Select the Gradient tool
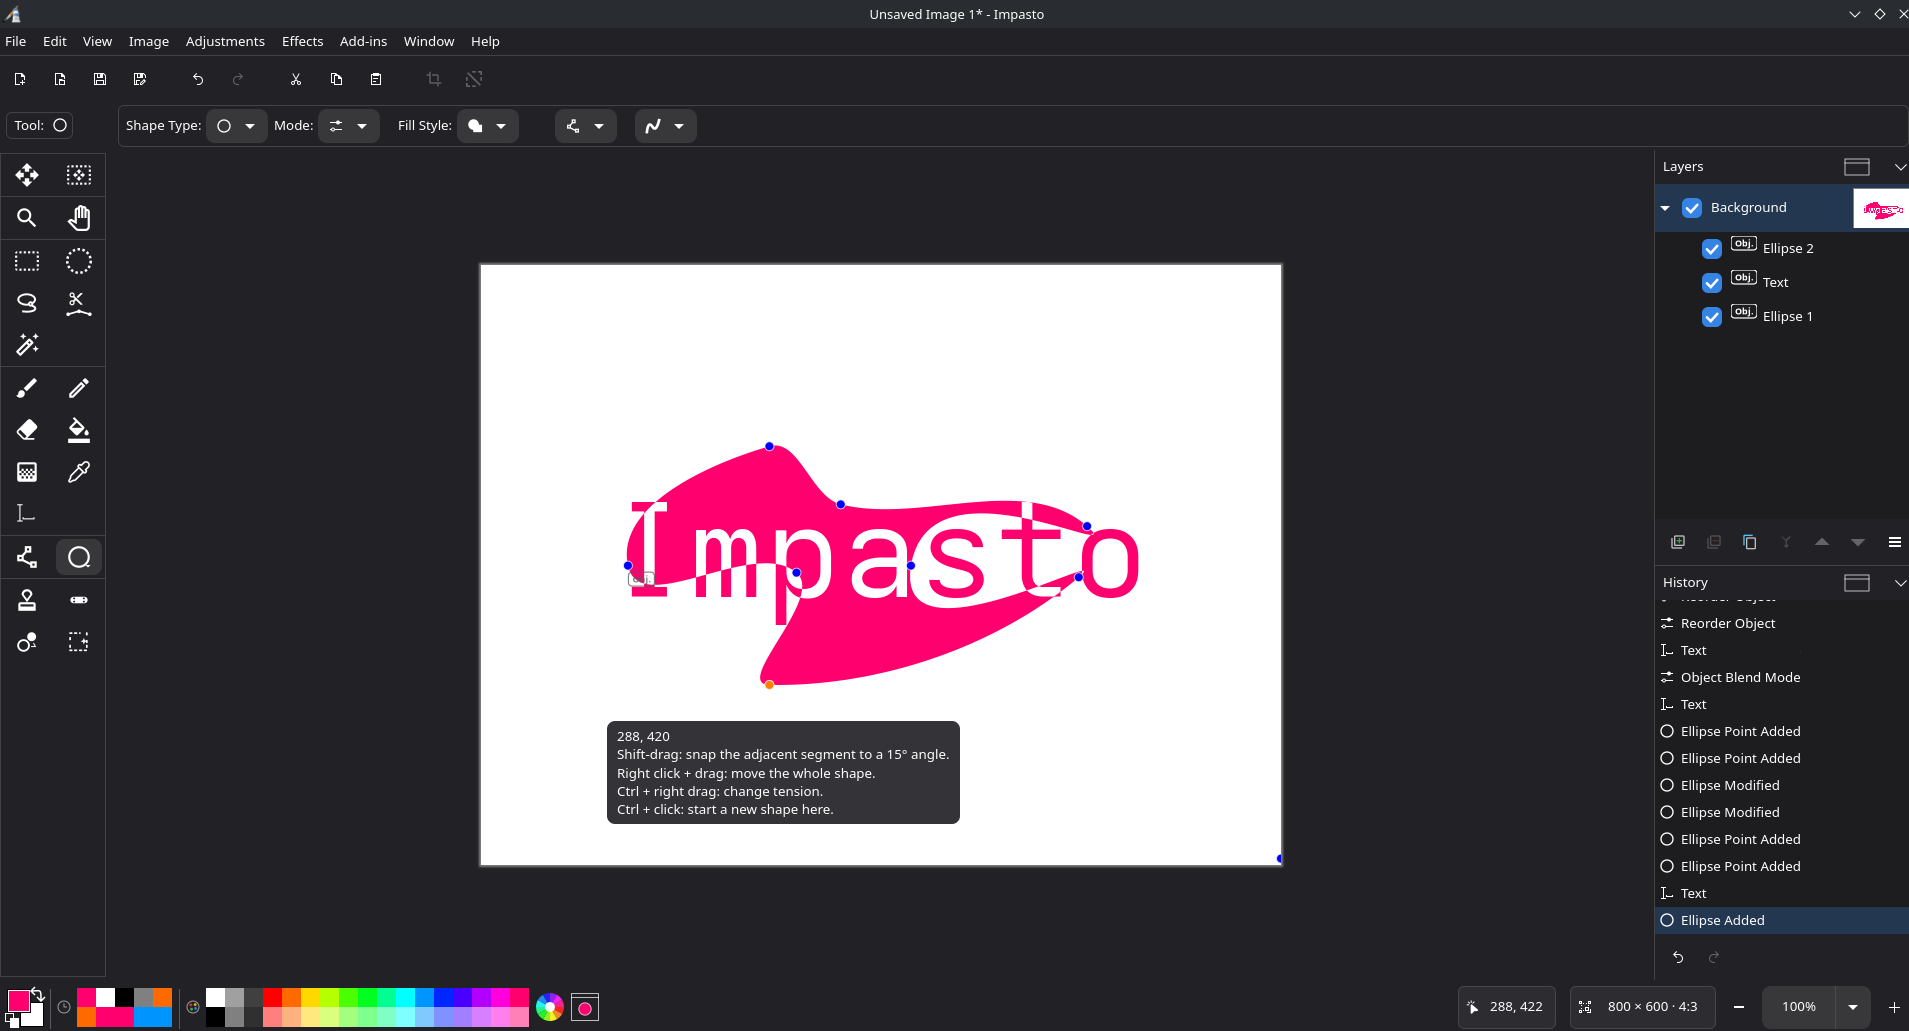Image resolution: width=1909 pixels, height=1031 pixels. pos(27,472)
